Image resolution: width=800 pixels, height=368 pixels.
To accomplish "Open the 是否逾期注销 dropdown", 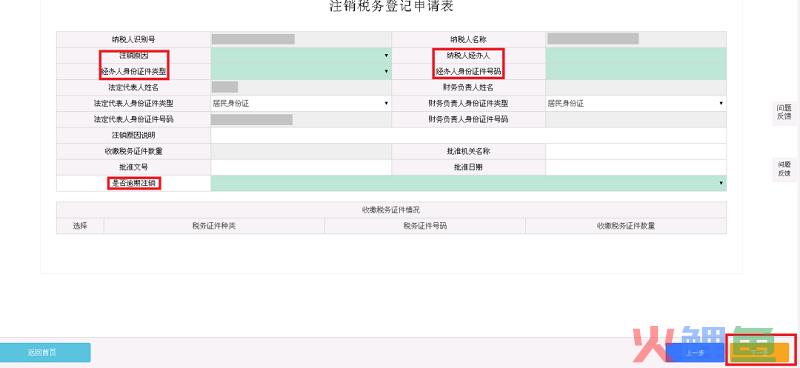I will click(x=468, y=183).
